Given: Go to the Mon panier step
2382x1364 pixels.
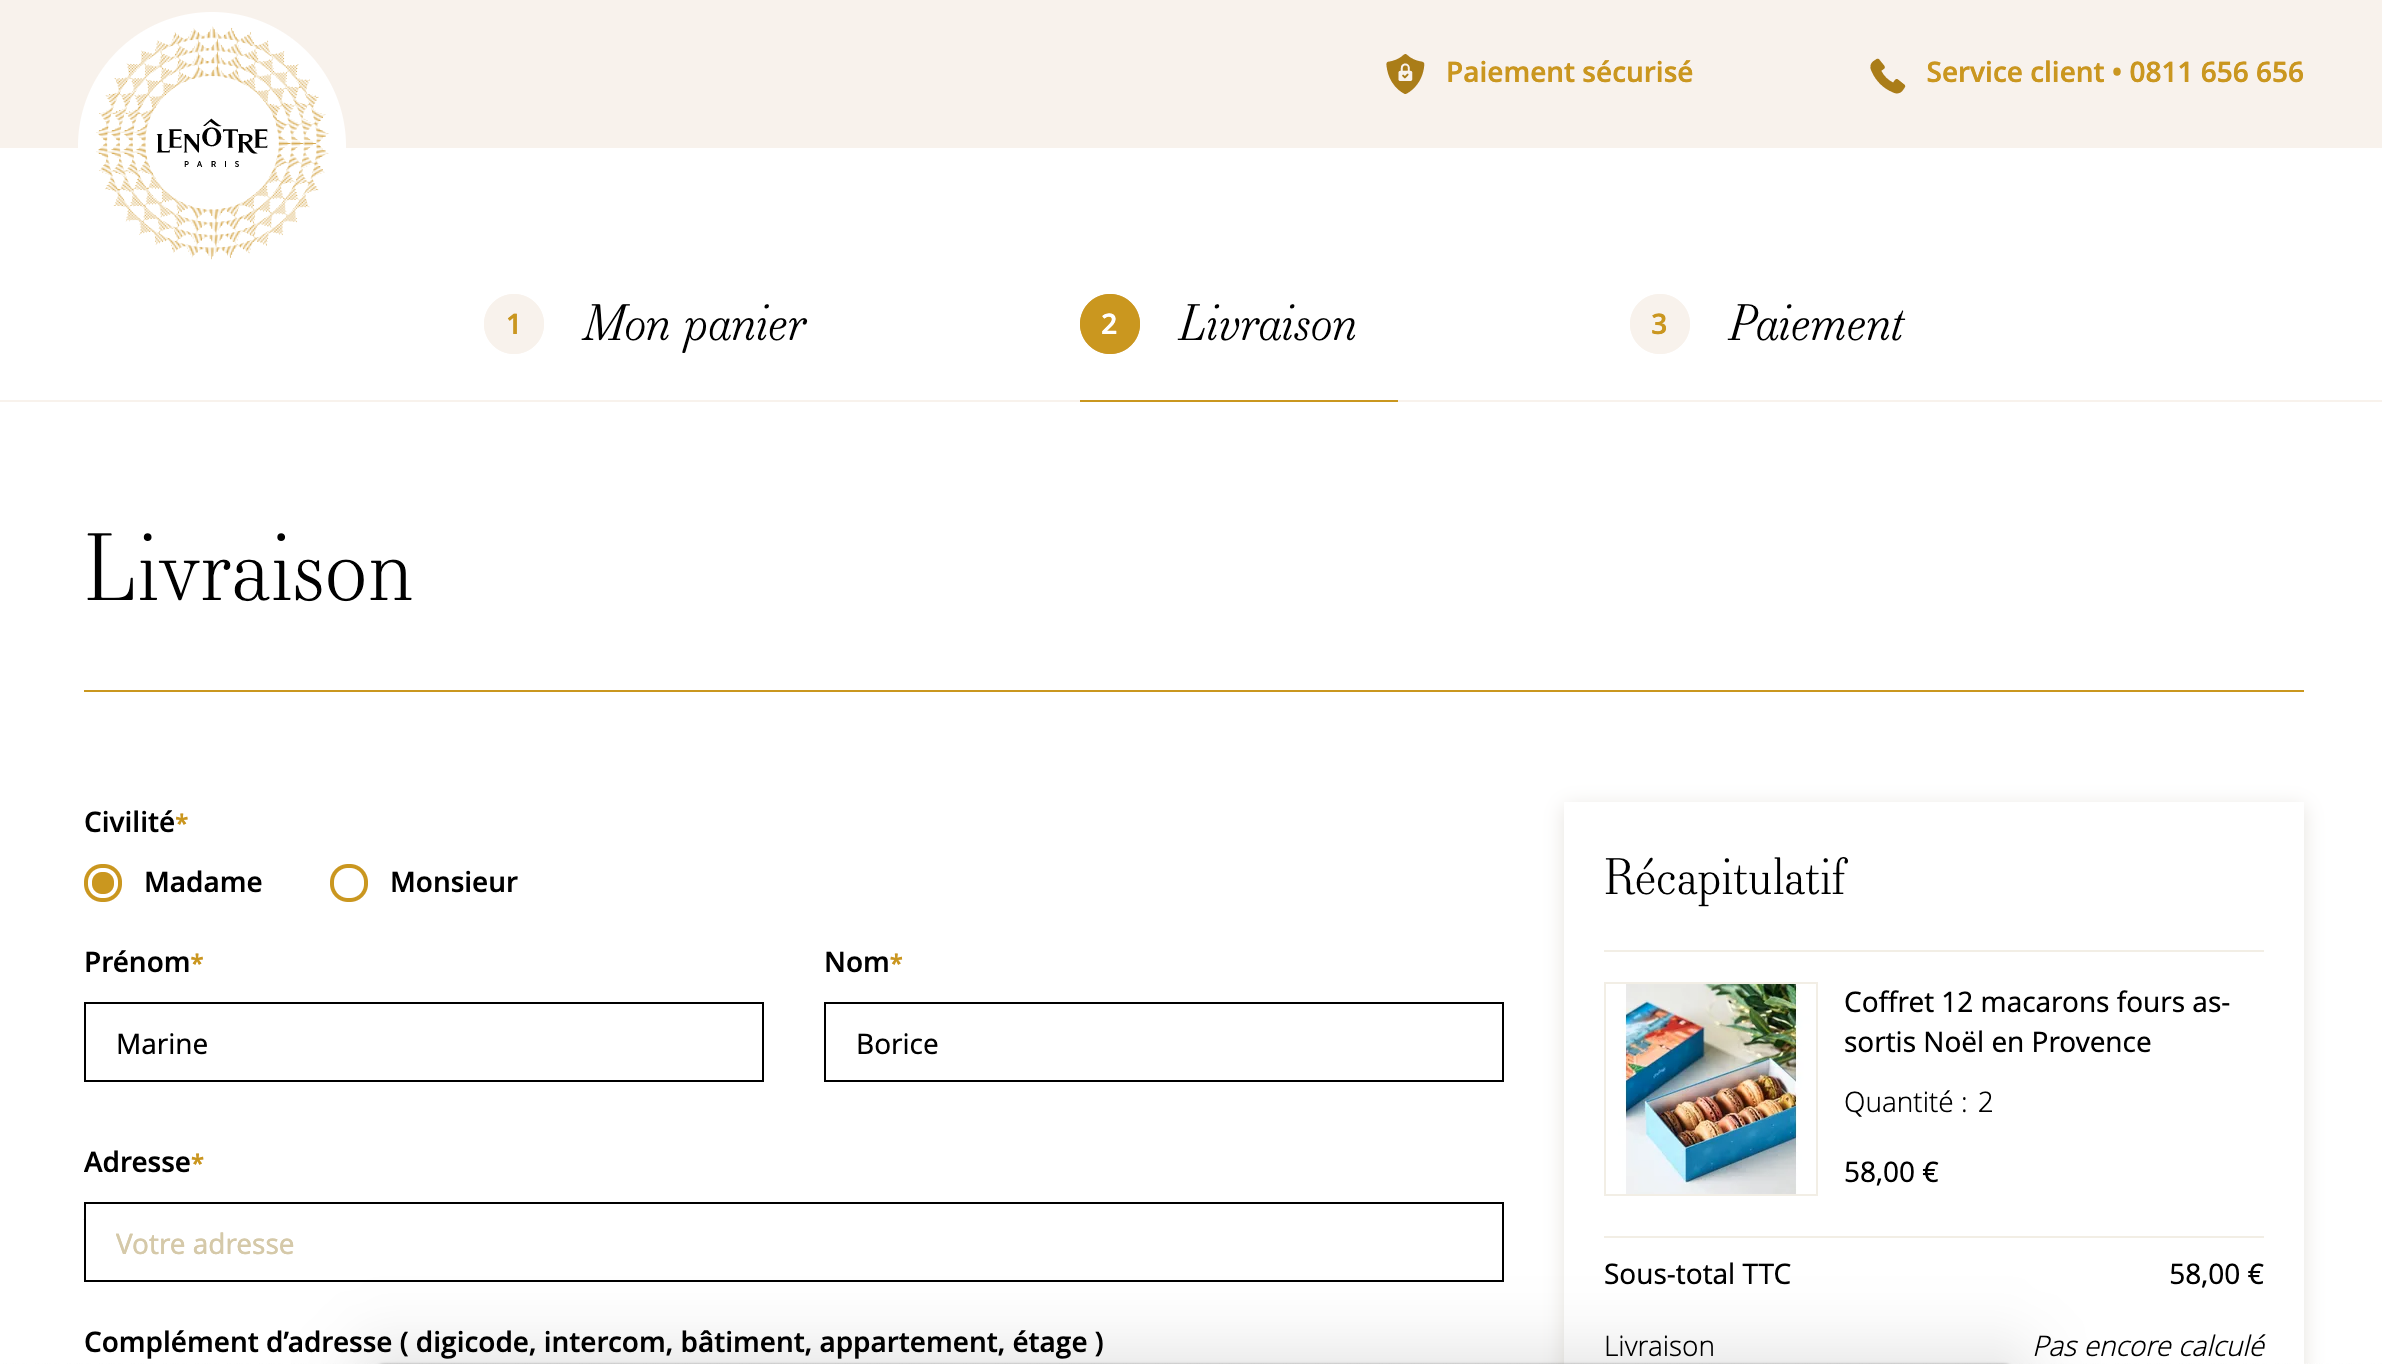Looking at the screenshot, I should [694, 325].
